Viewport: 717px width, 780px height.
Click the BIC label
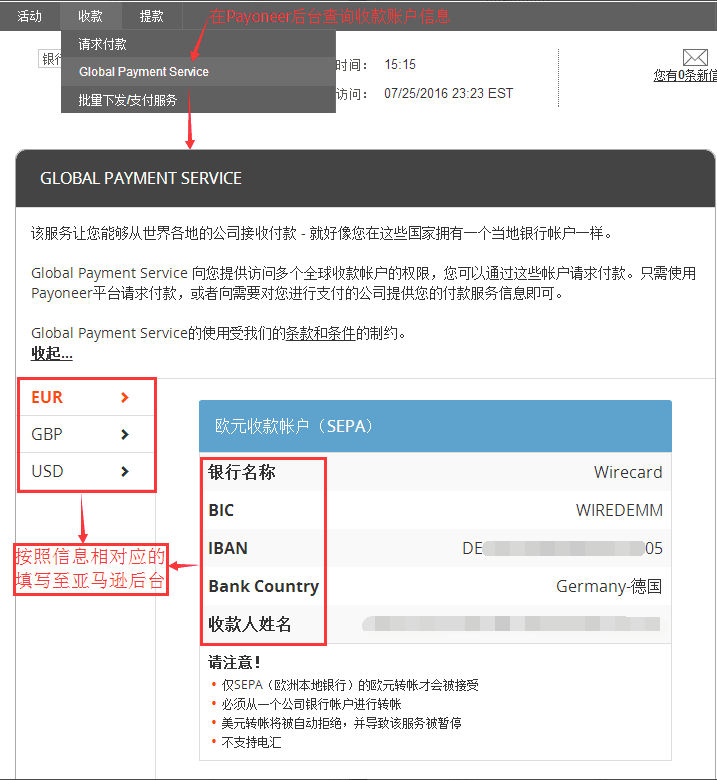221,510
